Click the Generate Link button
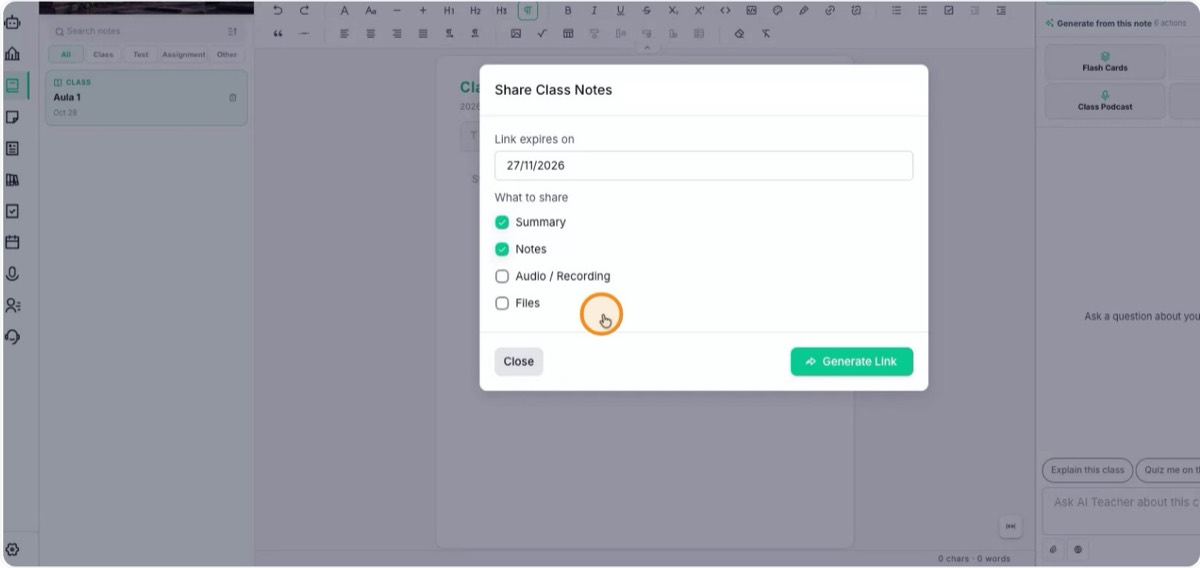Image resolution: width=1200 pixels, height=568 pixels. pos(851,361)
